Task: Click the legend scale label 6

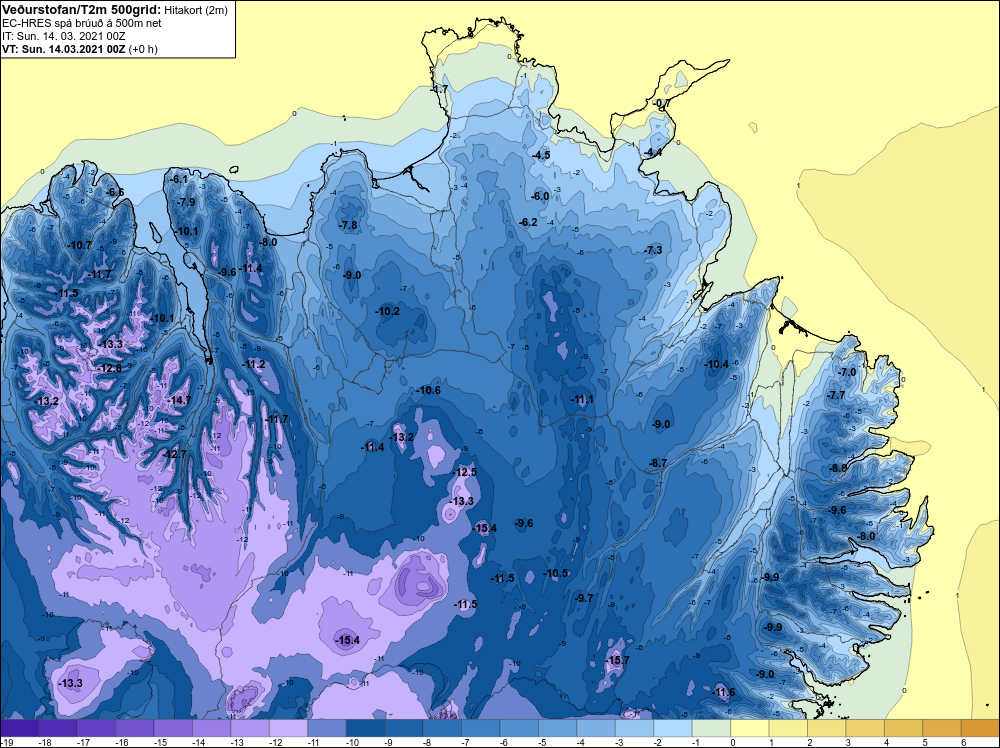Action: coord(963,742)
